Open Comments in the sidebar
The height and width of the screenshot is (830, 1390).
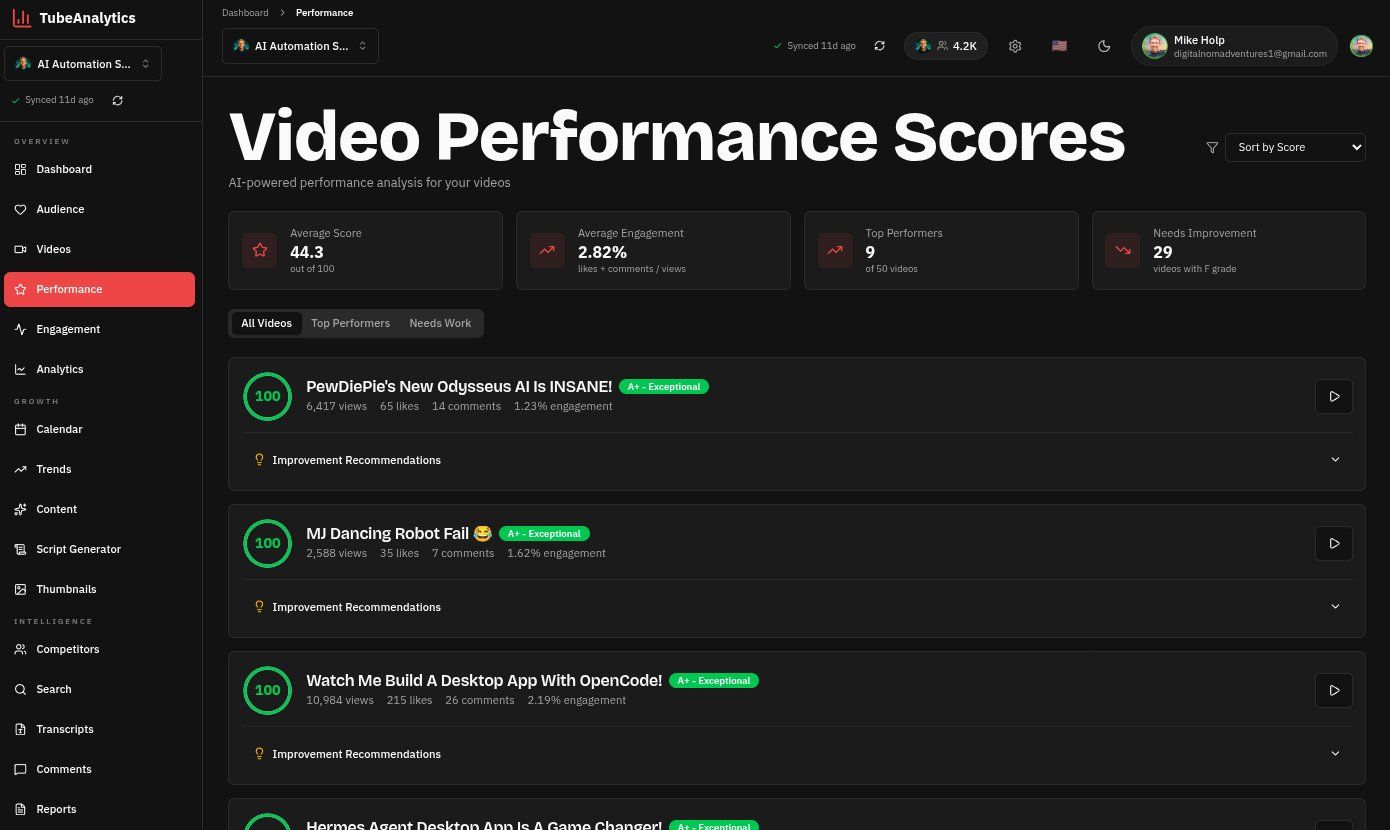click(x=99, y=769)
